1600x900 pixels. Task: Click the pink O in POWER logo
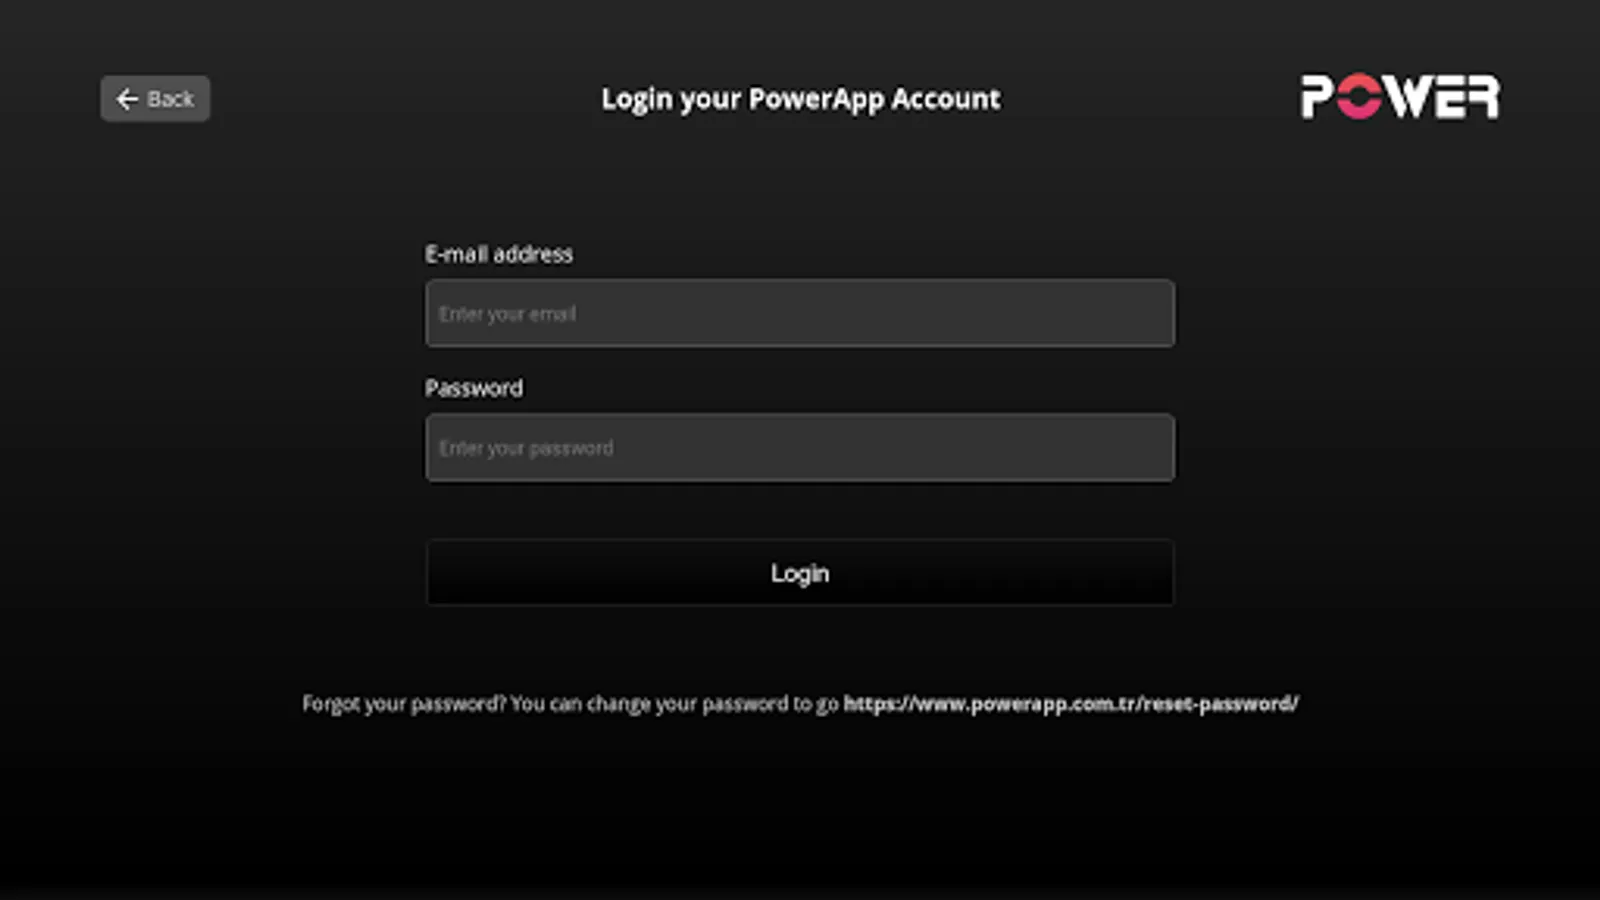coord(1360,97)
